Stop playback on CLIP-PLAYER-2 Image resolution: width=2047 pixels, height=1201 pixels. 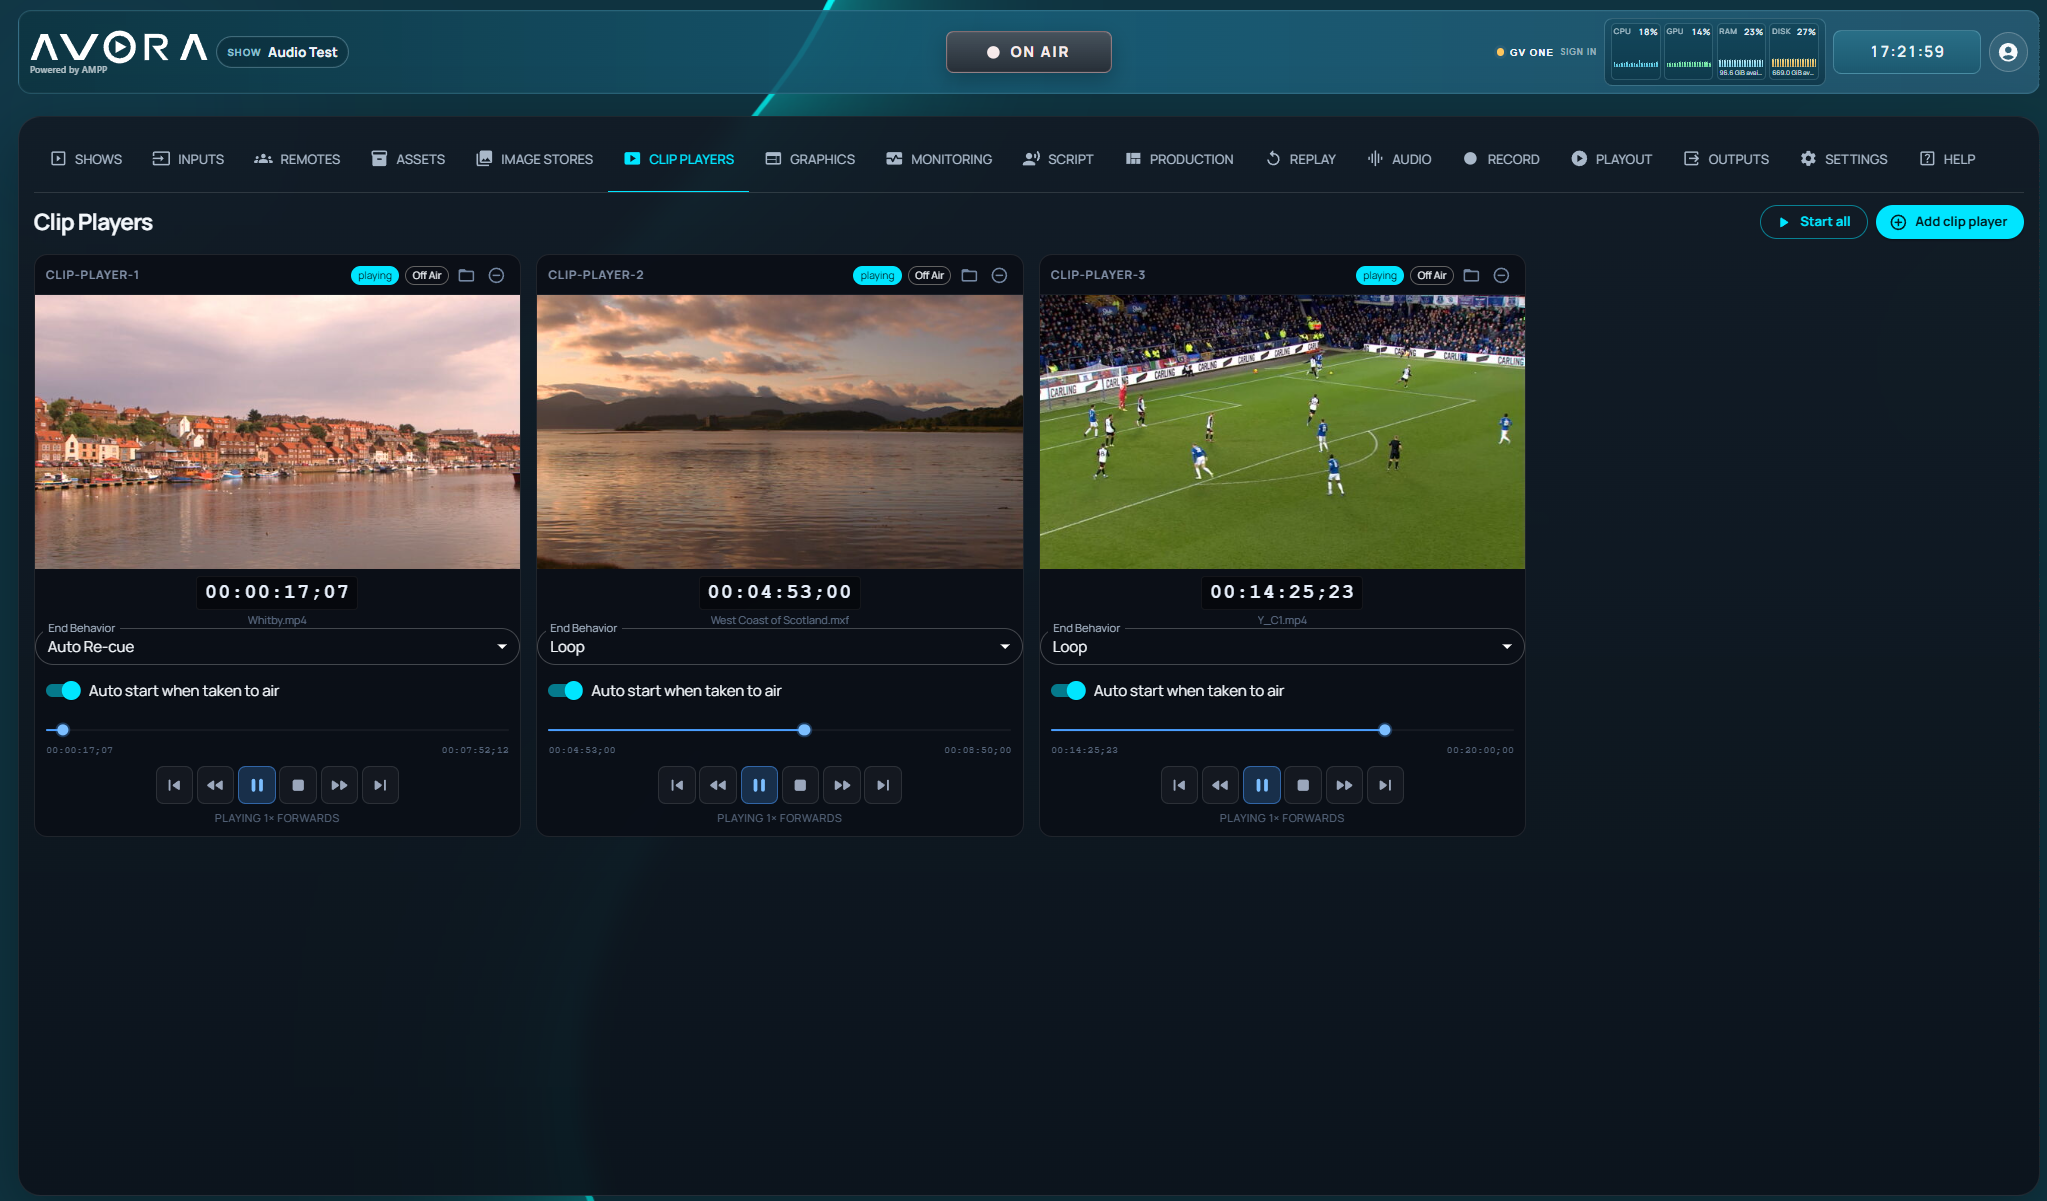[800, 785]
